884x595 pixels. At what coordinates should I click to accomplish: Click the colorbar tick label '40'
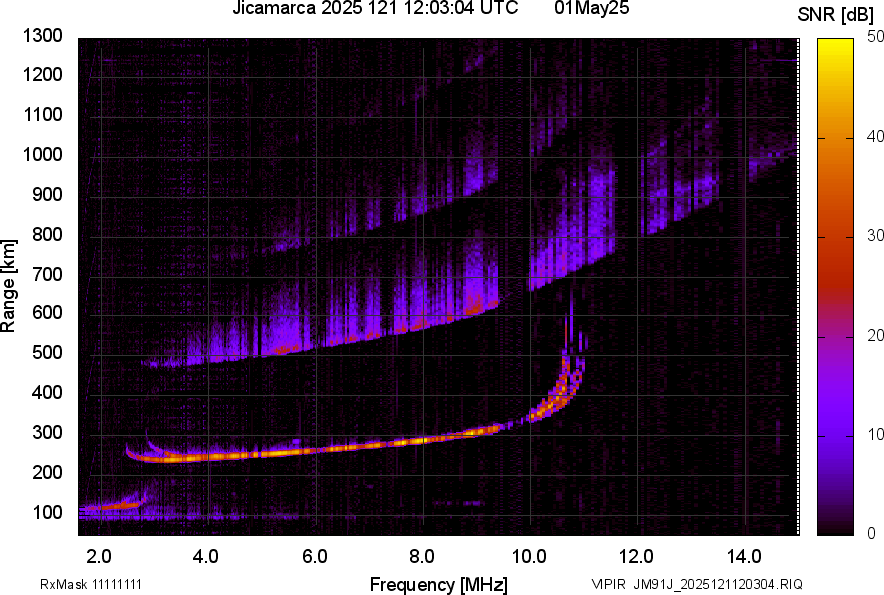[875, 136]
